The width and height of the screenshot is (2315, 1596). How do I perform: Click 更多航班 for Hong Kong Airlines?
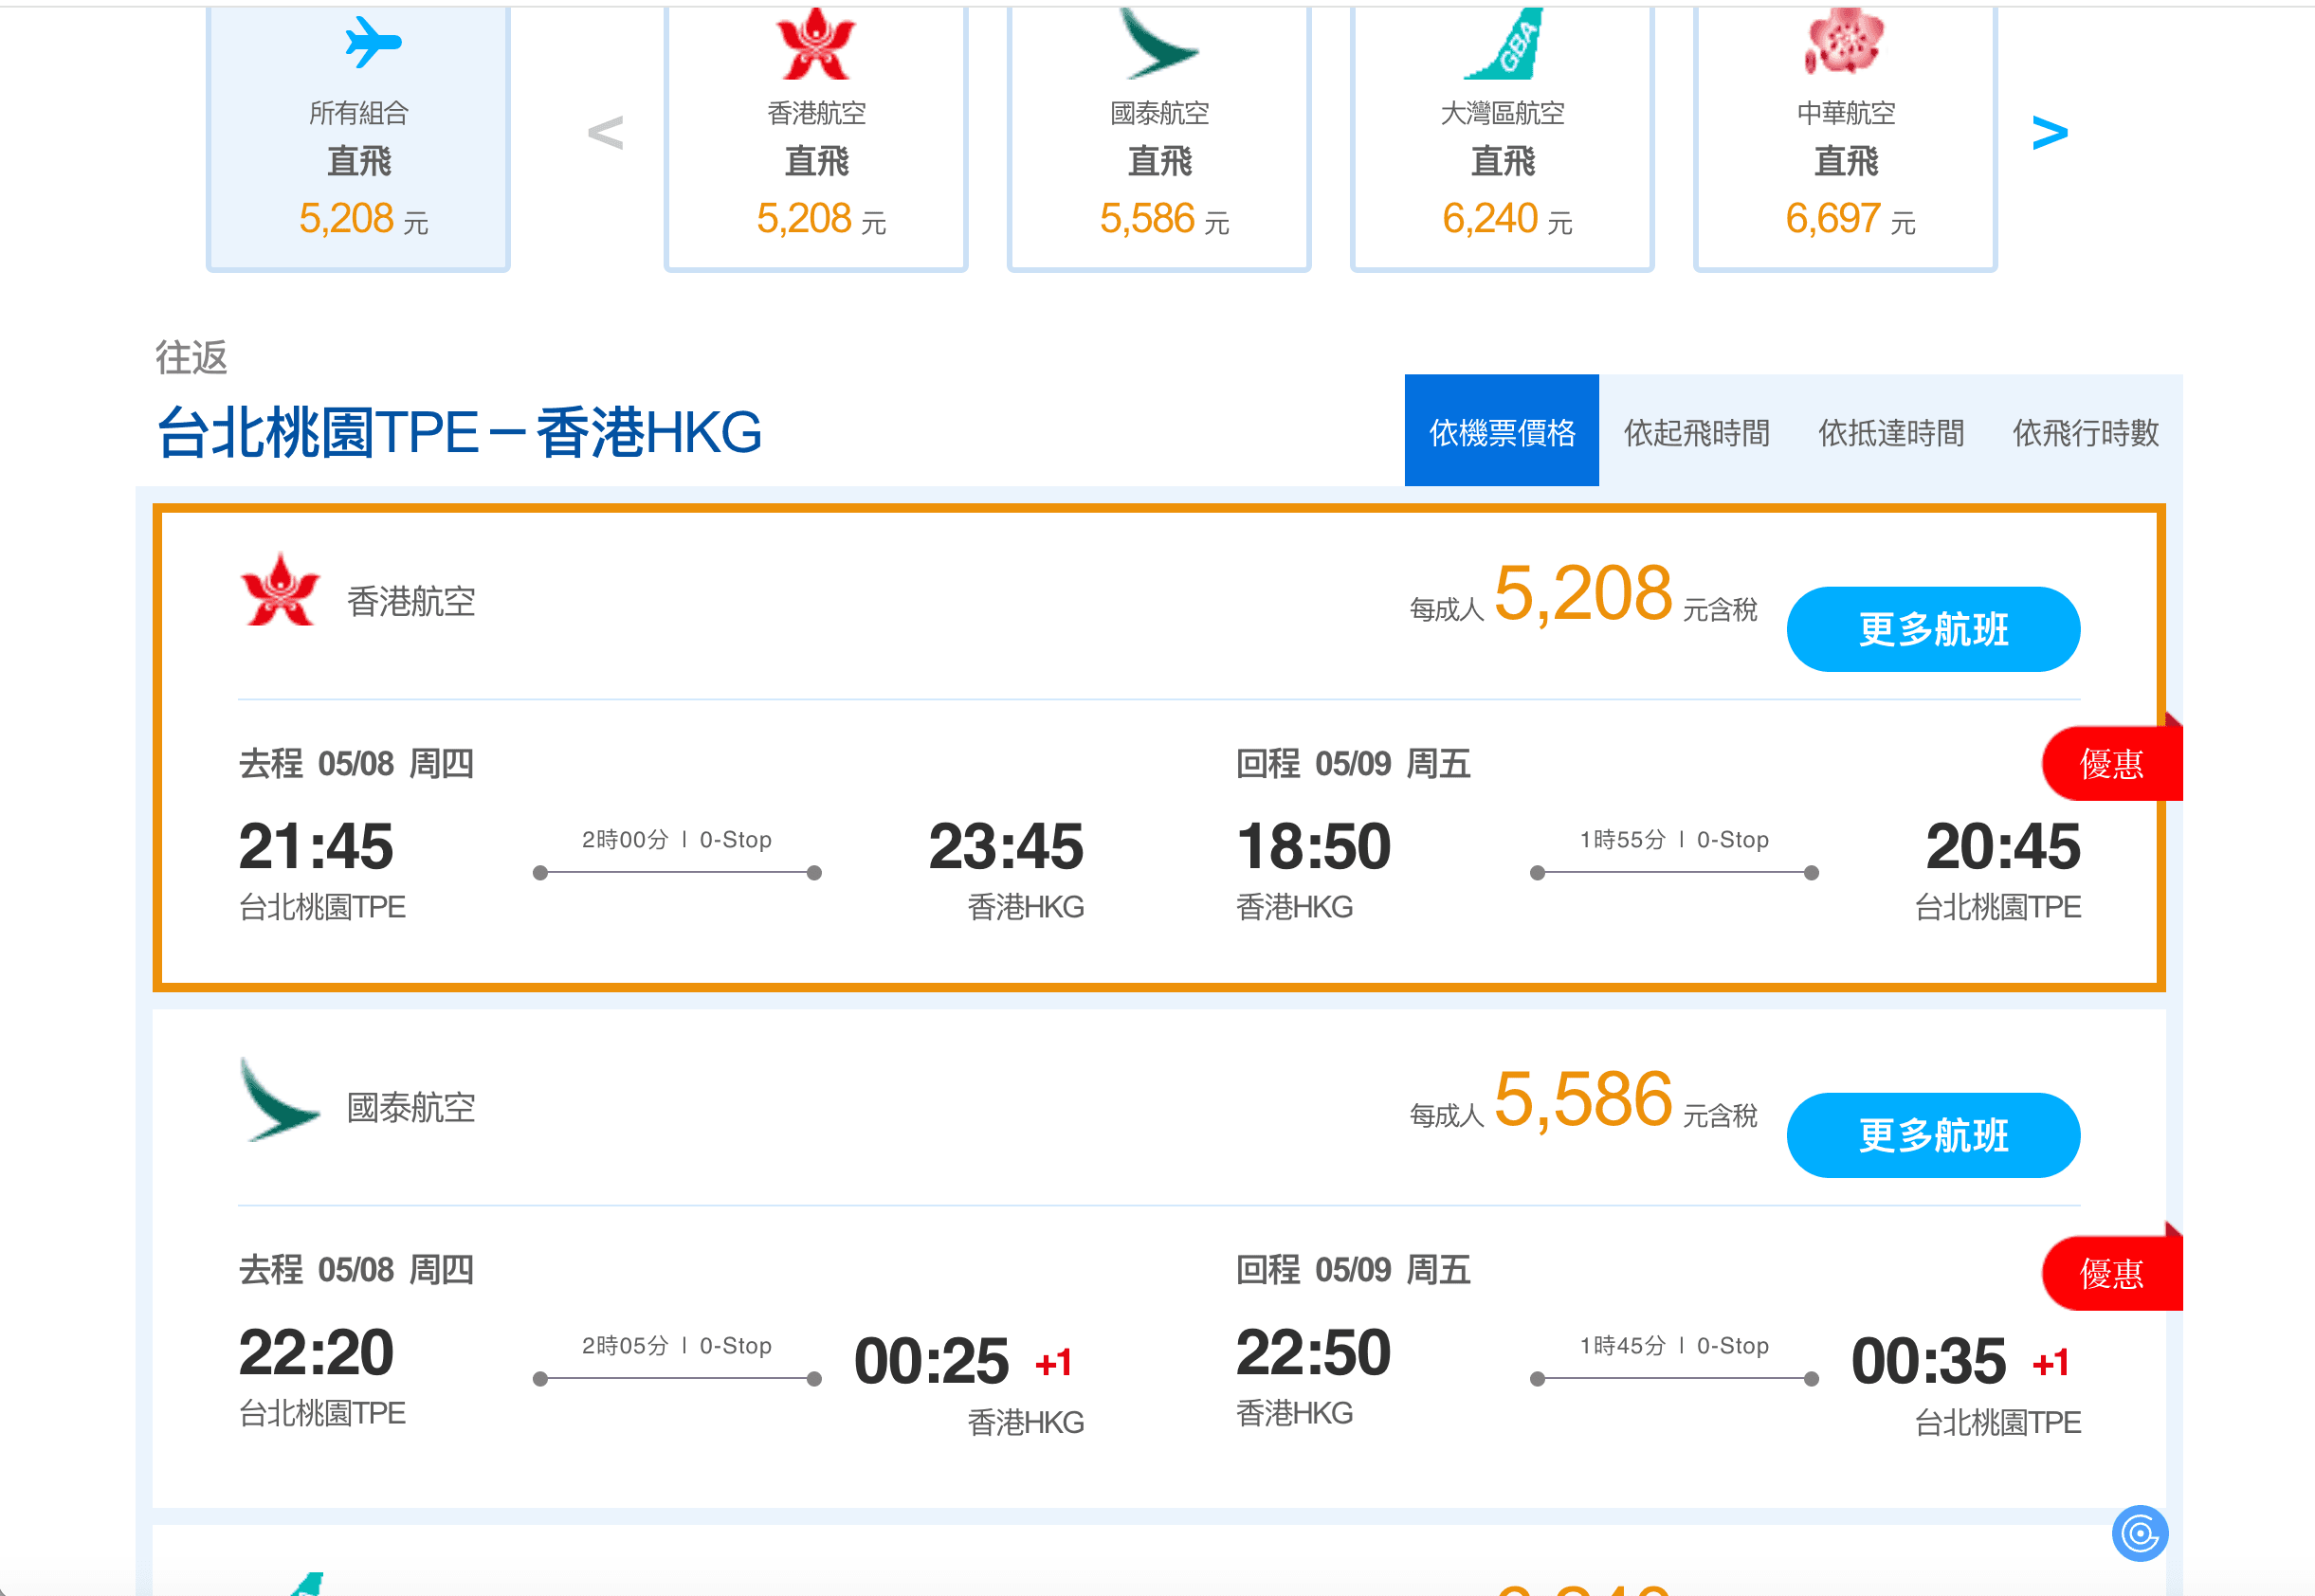point(1932,629)
